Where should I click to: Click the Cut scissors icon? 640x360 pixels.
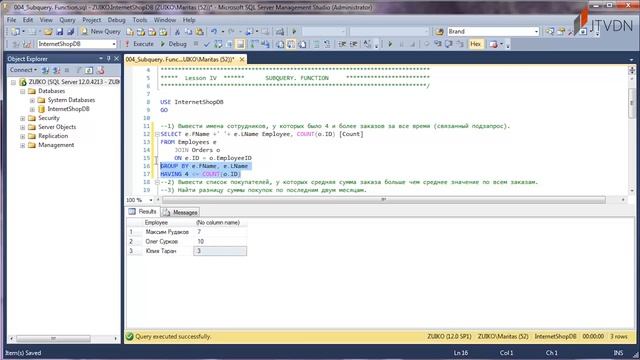tap(177, 31)
